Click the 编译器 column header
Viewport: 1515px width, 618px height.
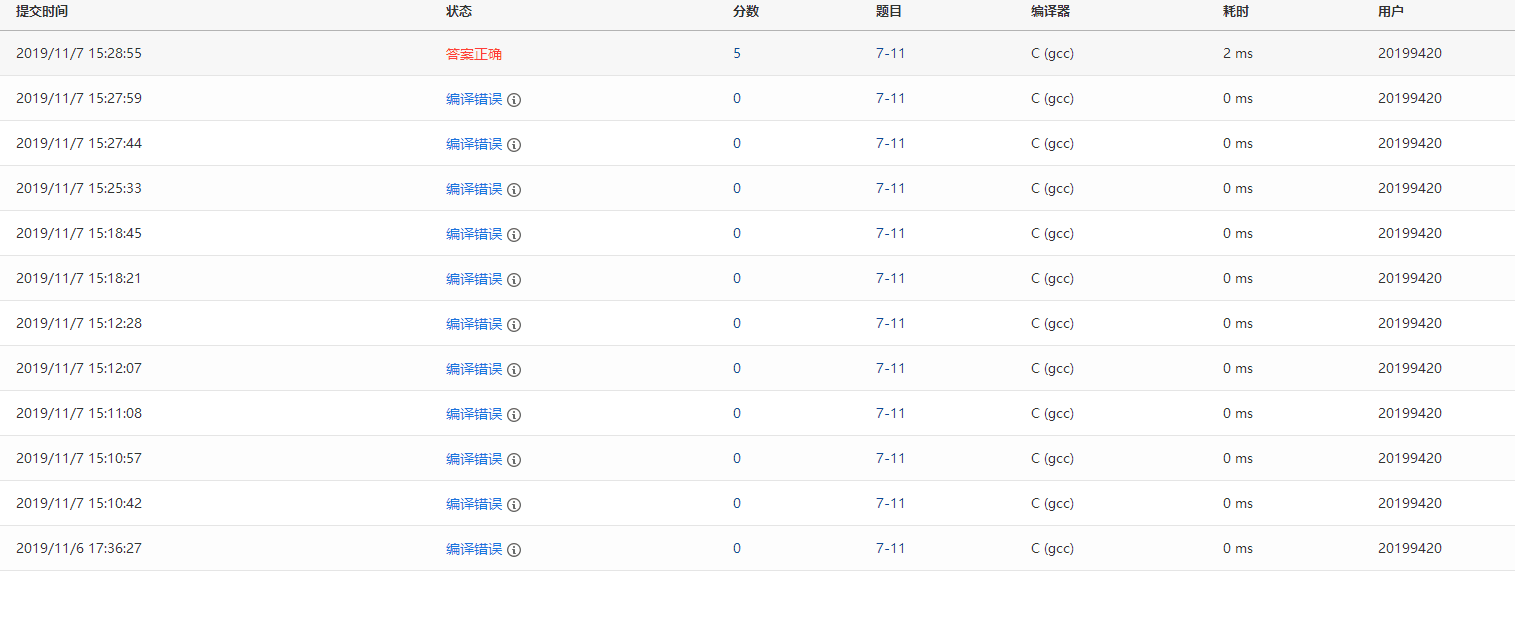click(x=1051, y=11)
